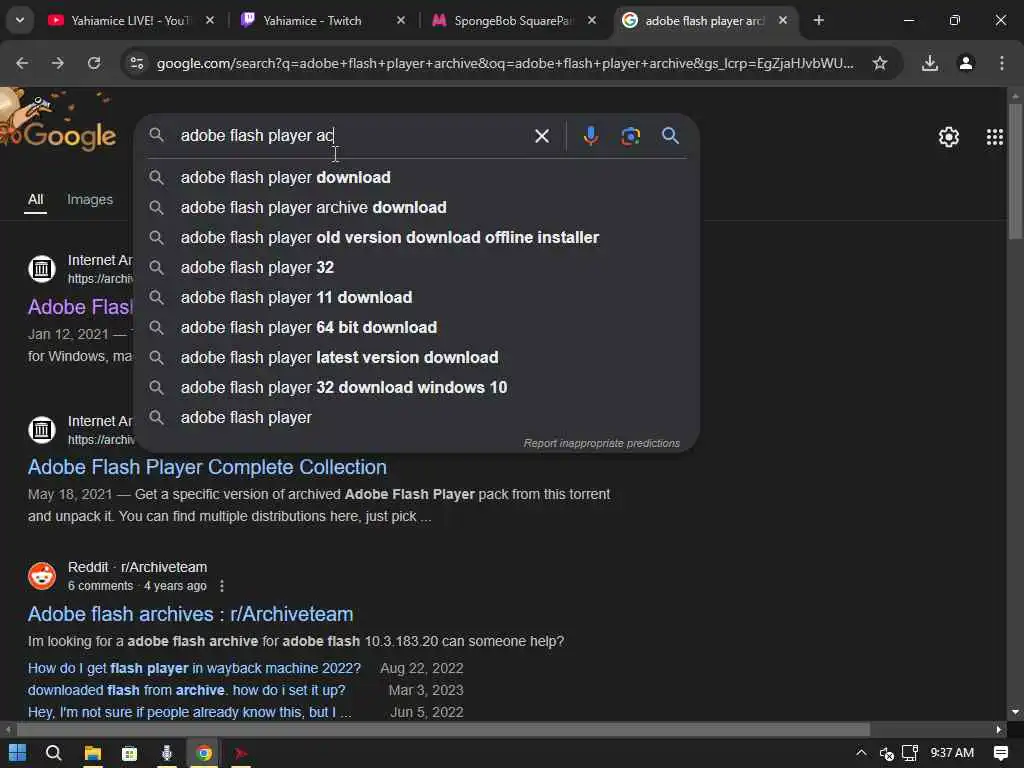Open Adobe Flash Player Complete Collection result
The image size is (1024, 768).
(207, 468)
